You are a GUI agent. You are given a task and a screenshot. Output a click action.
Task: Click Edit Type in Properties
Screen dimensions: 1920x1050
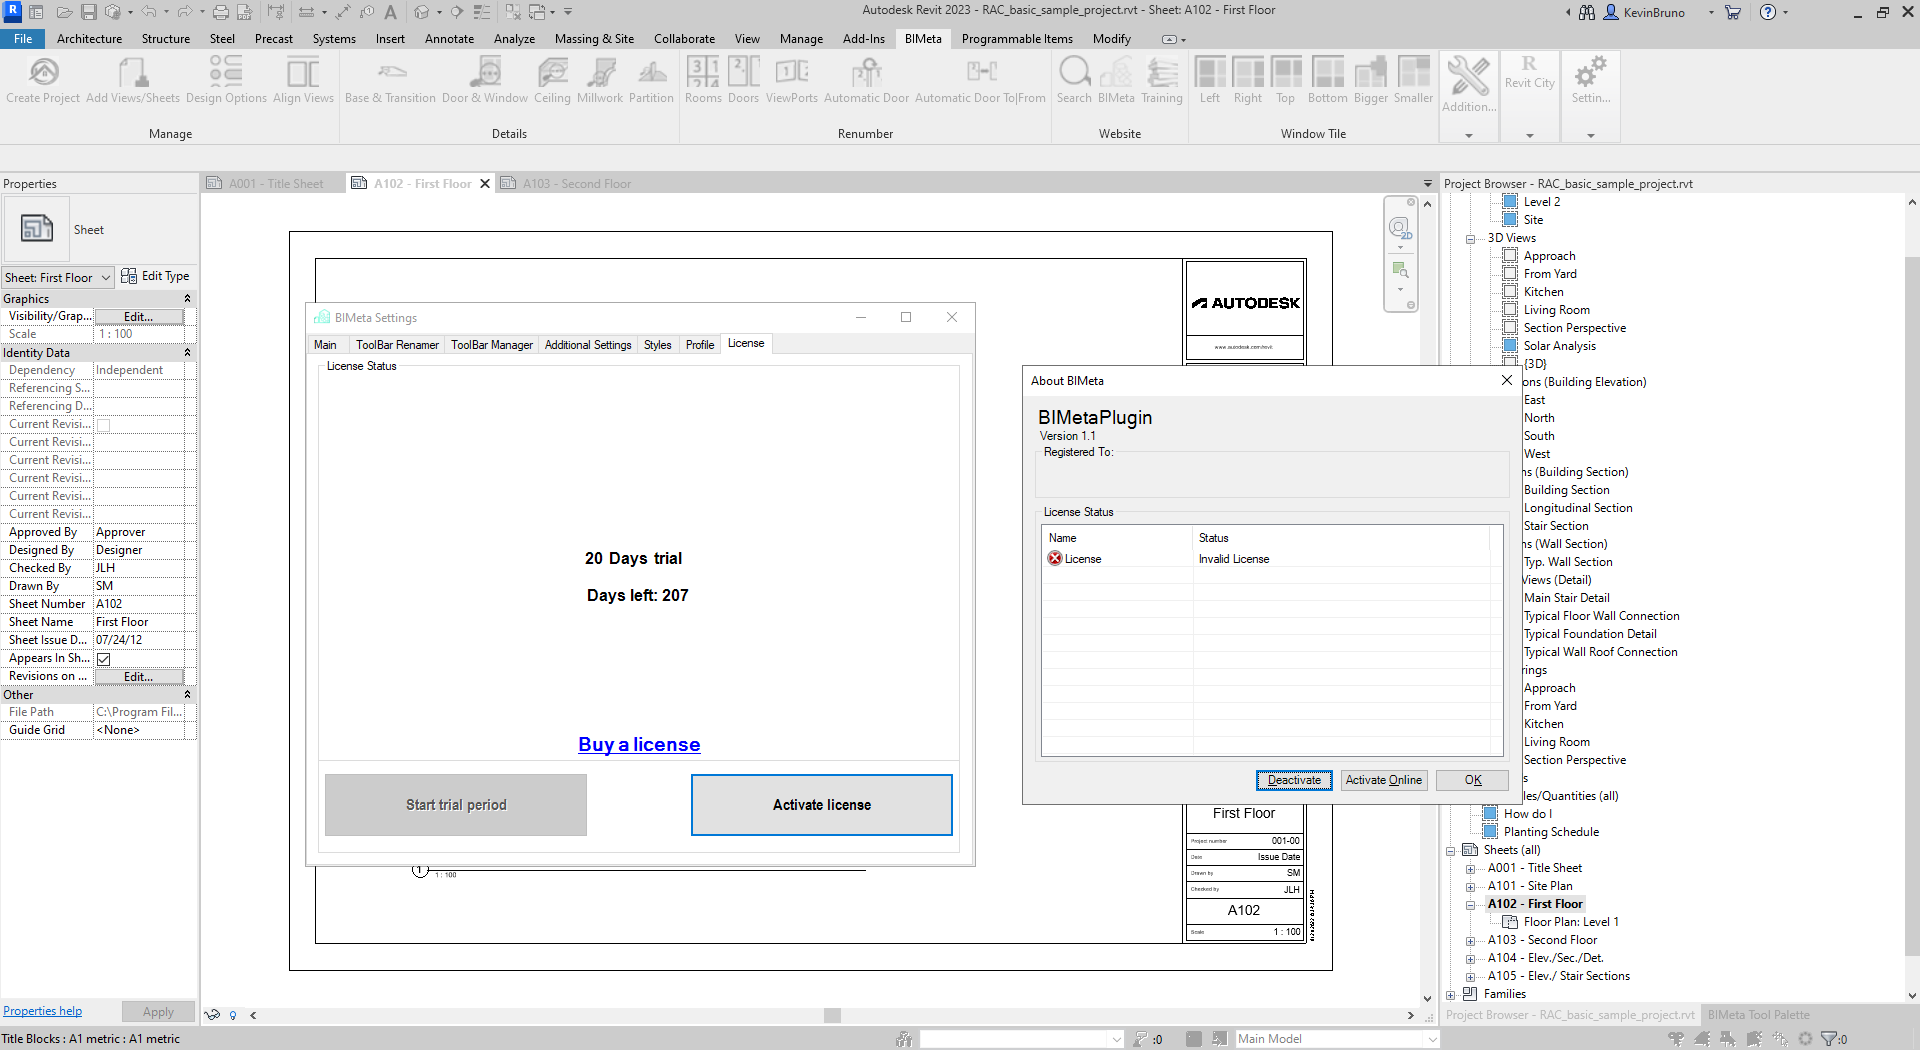[156, 277]
